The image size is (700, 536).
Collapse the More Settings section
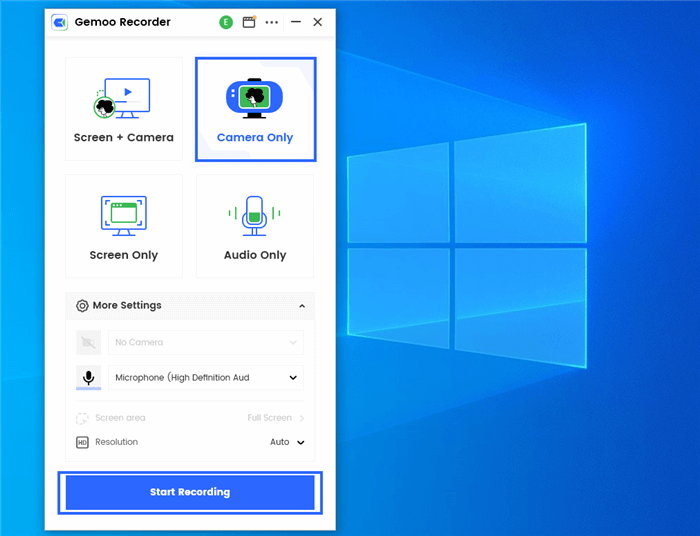(302, 306)
